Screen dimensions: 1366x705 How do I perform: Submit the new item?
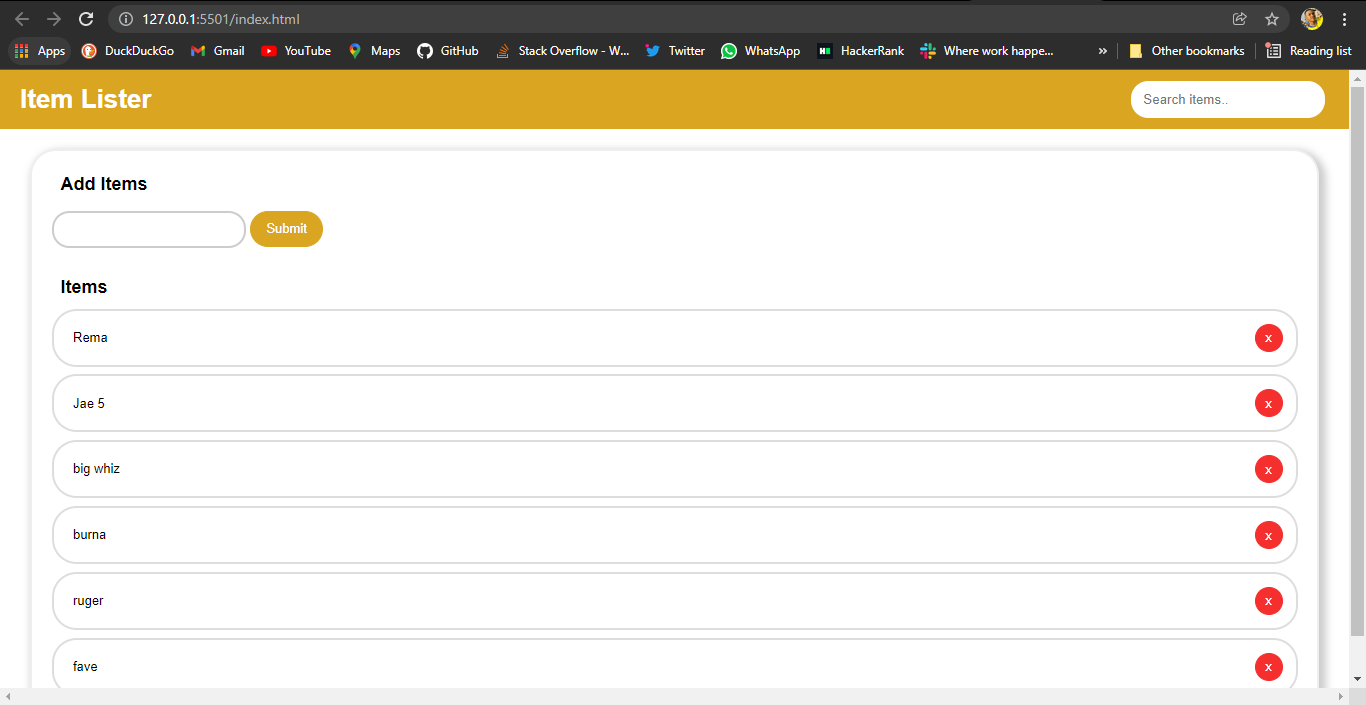[x=286, y=229]
